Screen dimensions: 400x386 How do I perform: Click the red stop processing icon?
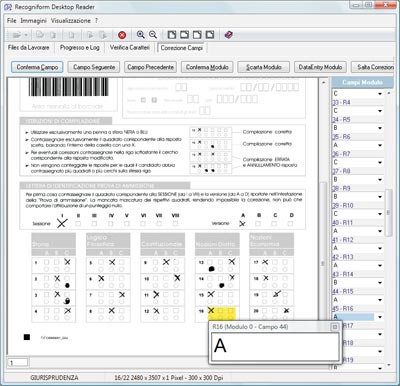coord(122,35)
